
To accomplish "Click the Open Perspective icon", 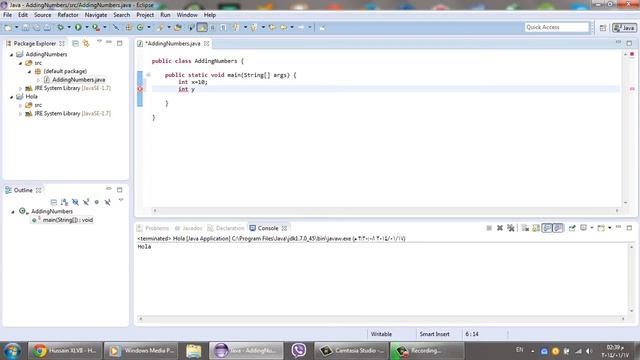I will 603,27.
